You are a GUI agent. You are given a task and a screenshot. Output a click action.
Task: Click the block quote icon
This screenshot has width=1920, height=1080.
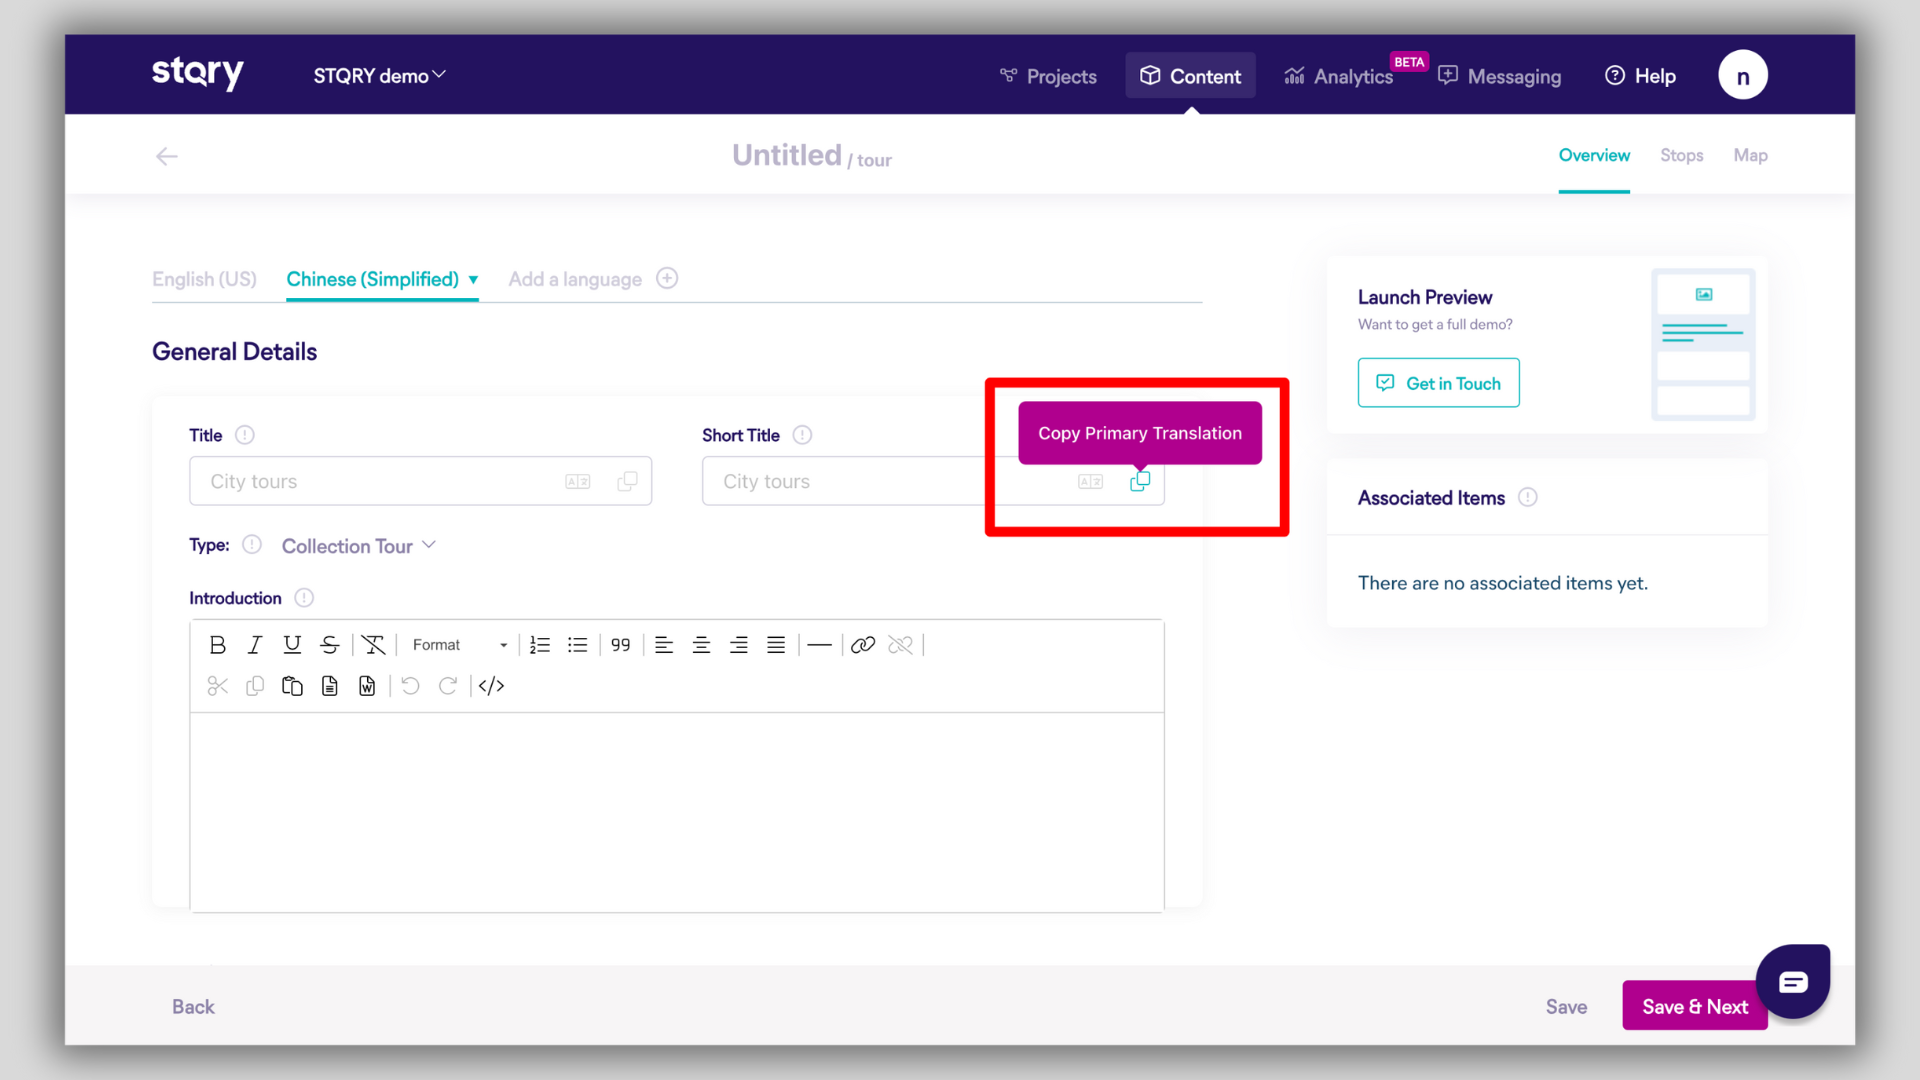click(620, 645)
